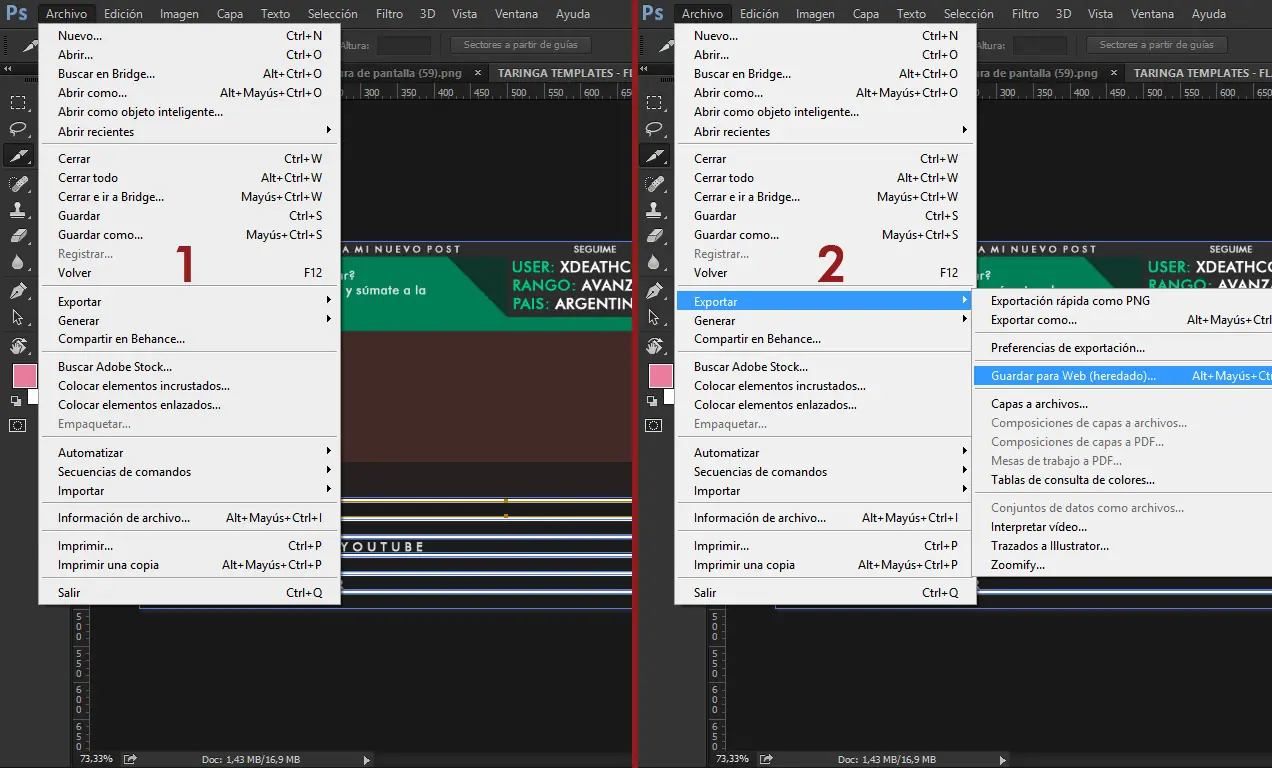Click pink foreground color swatch, right screenshot
Image resolution: width=1272 pixels, height=768 pixels.
[660, 376]
